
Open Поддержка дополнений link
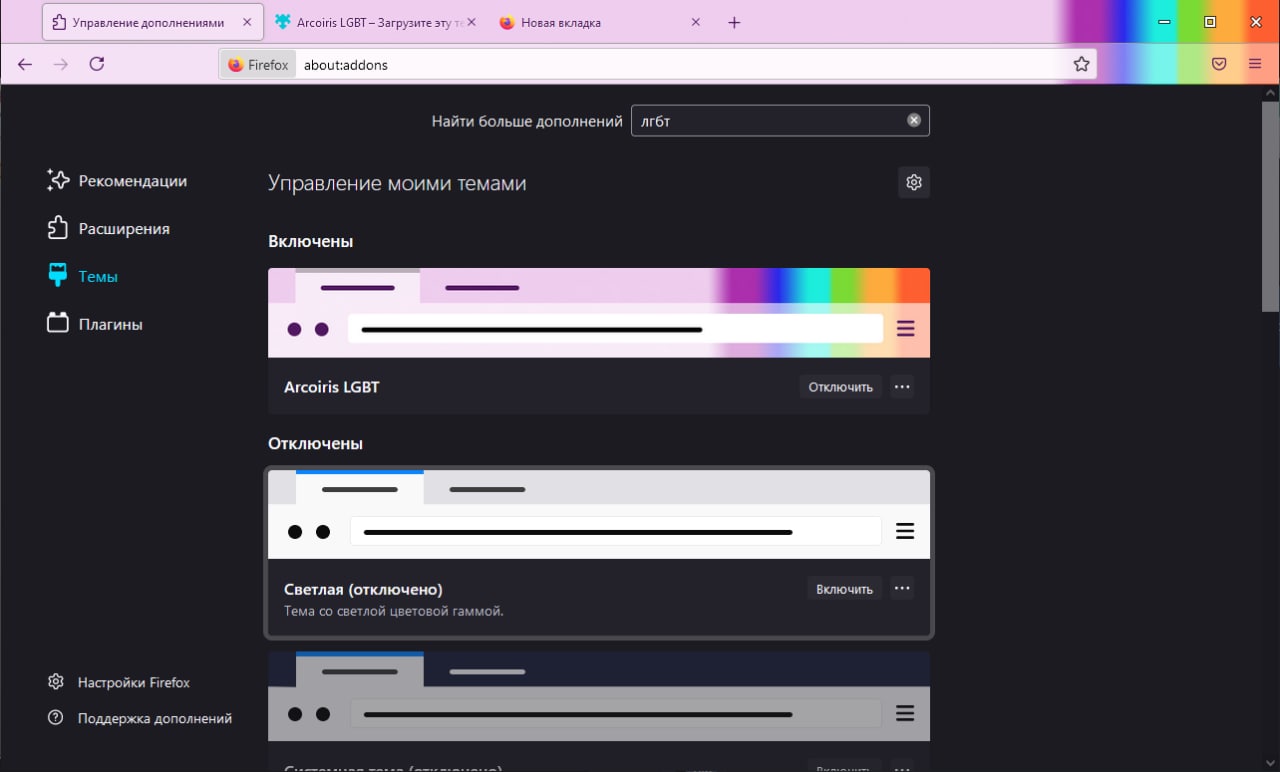click(140, 718)
